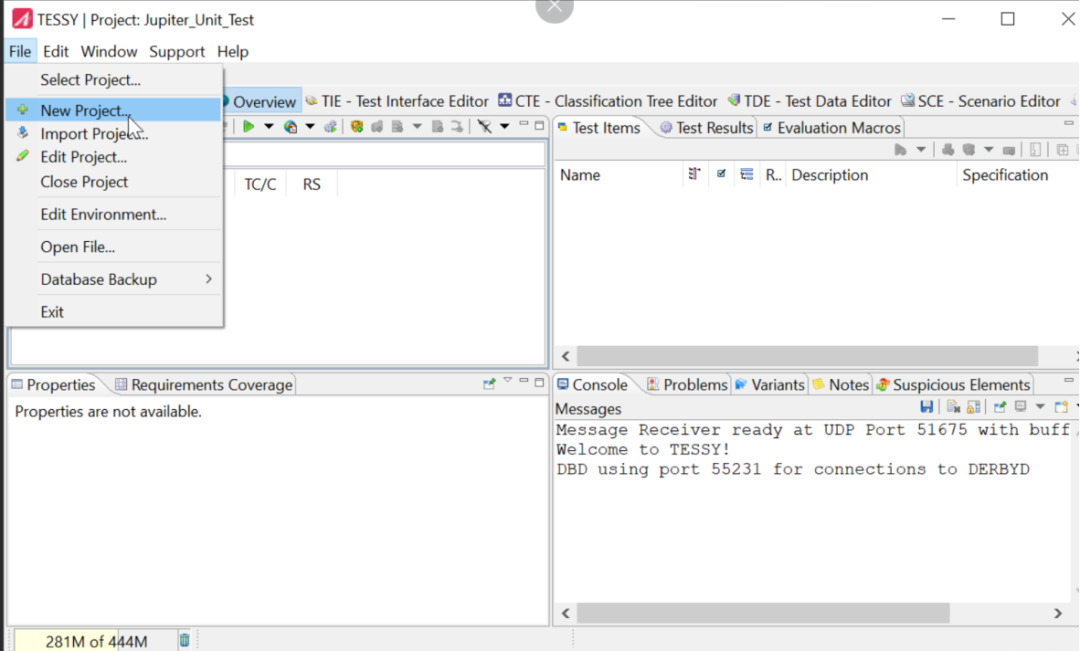This screenshot has height=651, width=1080.
Task: Choose Edit Environment... menu entry
Action: [114, 214]
